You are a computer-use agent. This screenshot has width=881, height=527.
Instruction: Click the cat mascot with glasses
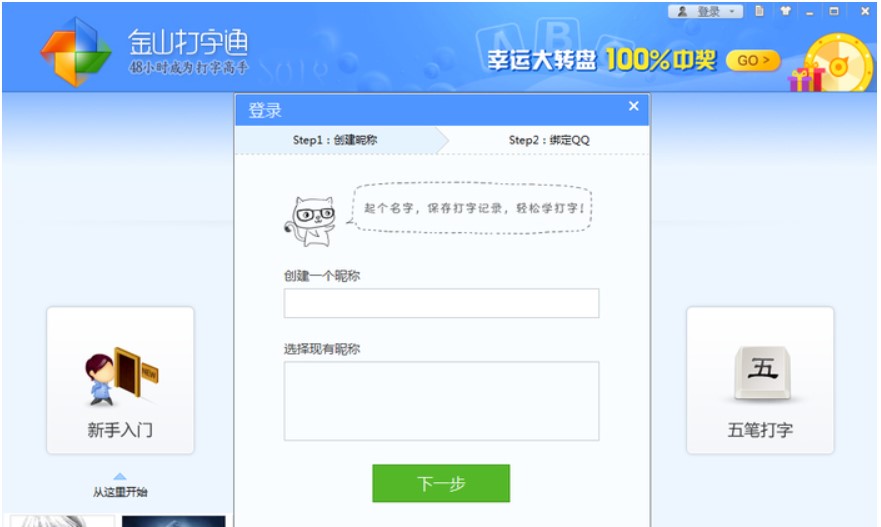tap(311, 221)
